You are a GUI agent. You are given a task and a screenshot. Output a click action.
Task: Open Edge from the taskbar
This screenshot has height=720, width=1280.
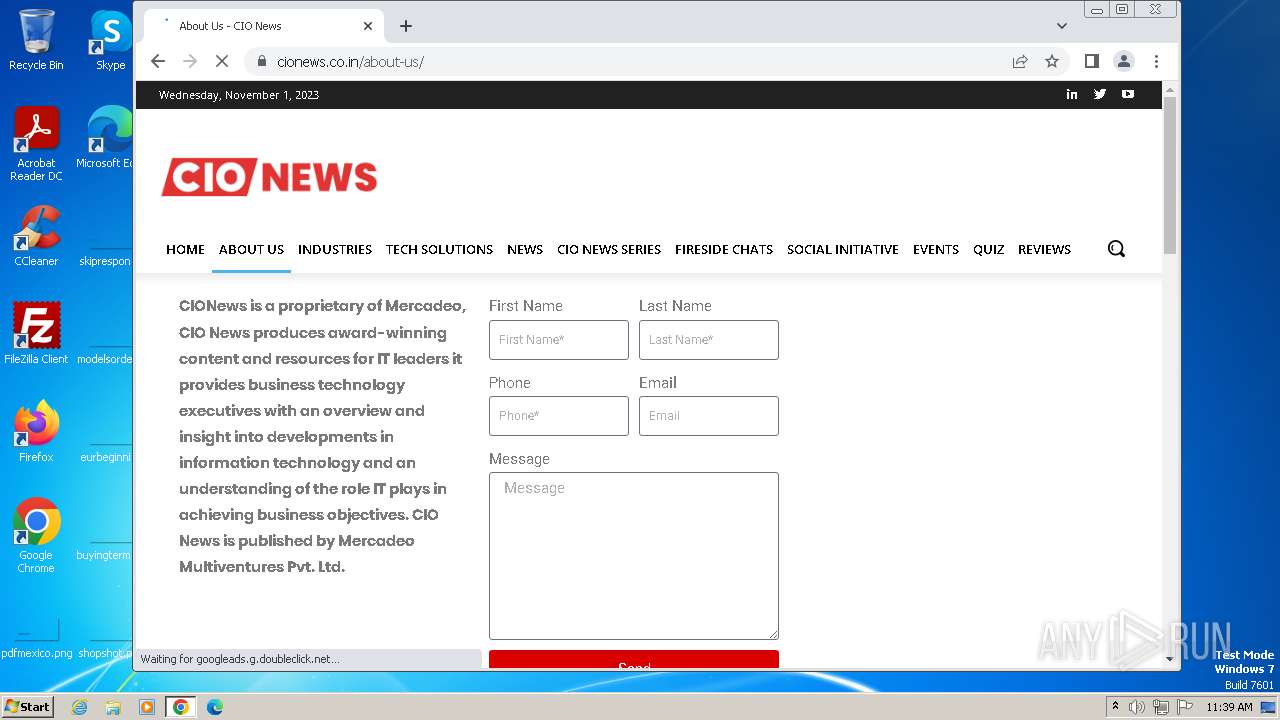tap(214, 707)
